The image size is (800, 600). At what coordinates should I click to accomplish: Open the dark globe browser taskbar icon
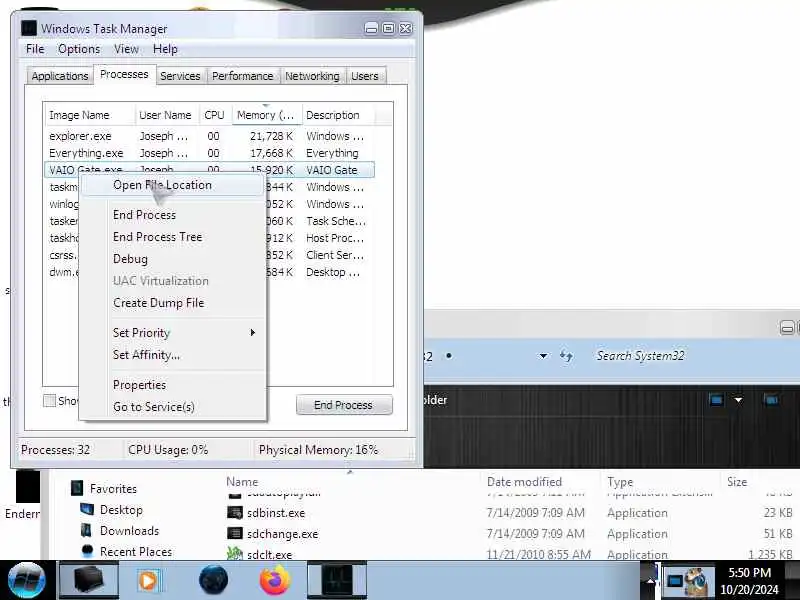tap(213, 580)
